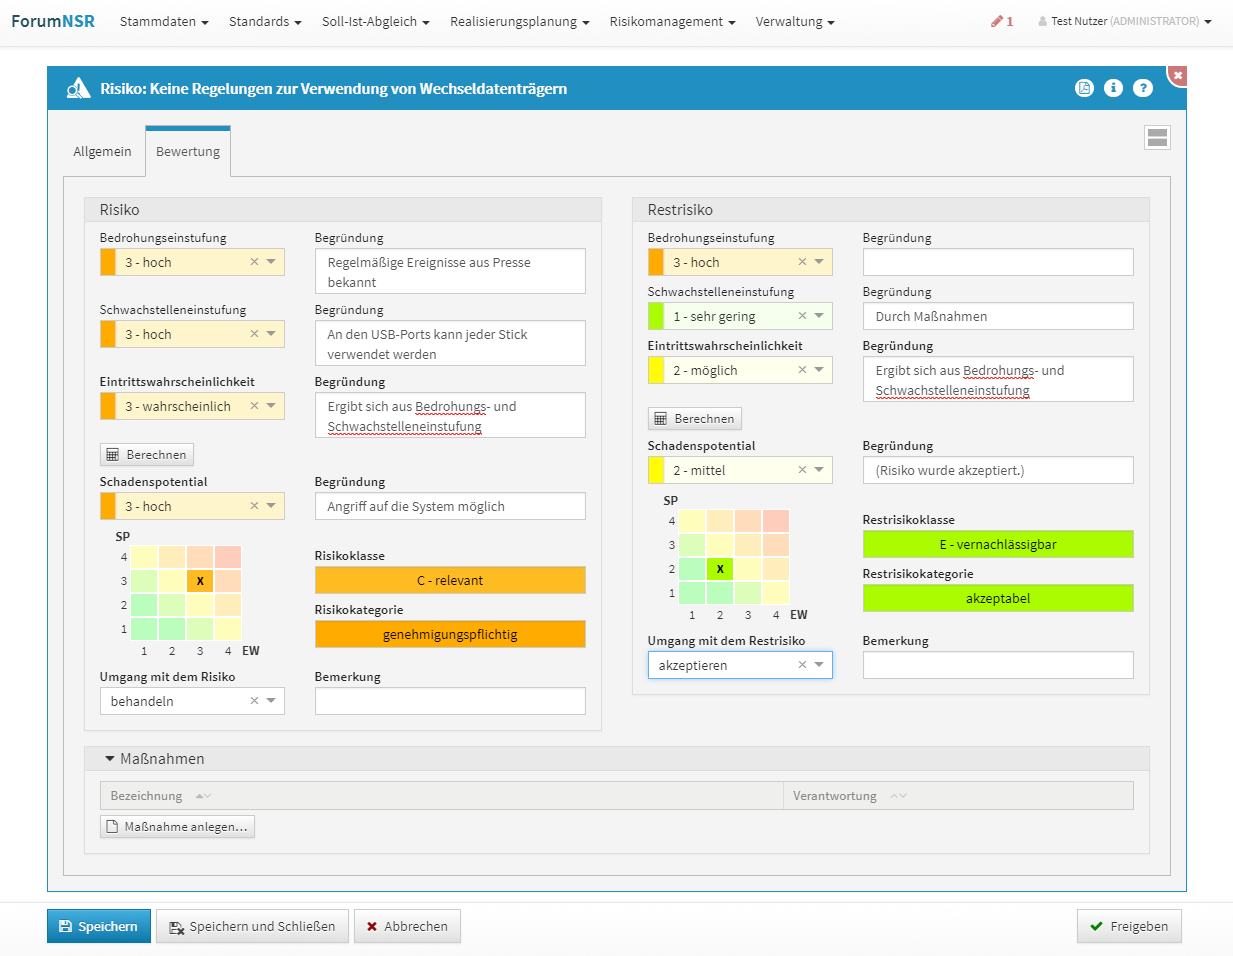Open the Risikomanagement menu

[x=672, y=21]
